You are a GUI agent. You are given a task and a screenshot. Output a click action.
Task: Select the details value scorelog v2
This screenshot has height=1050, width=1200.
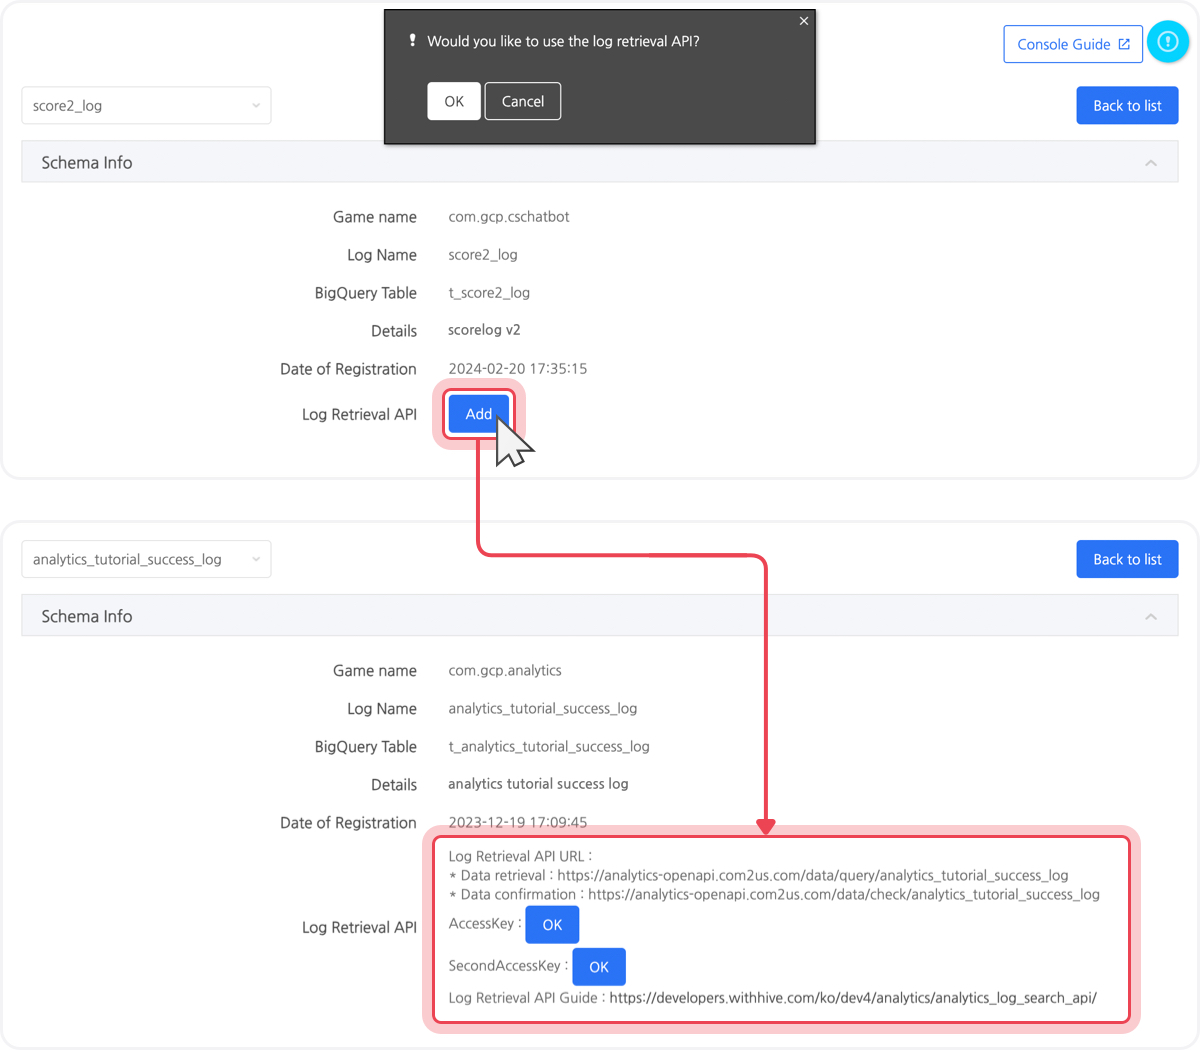tap(484, 330)
